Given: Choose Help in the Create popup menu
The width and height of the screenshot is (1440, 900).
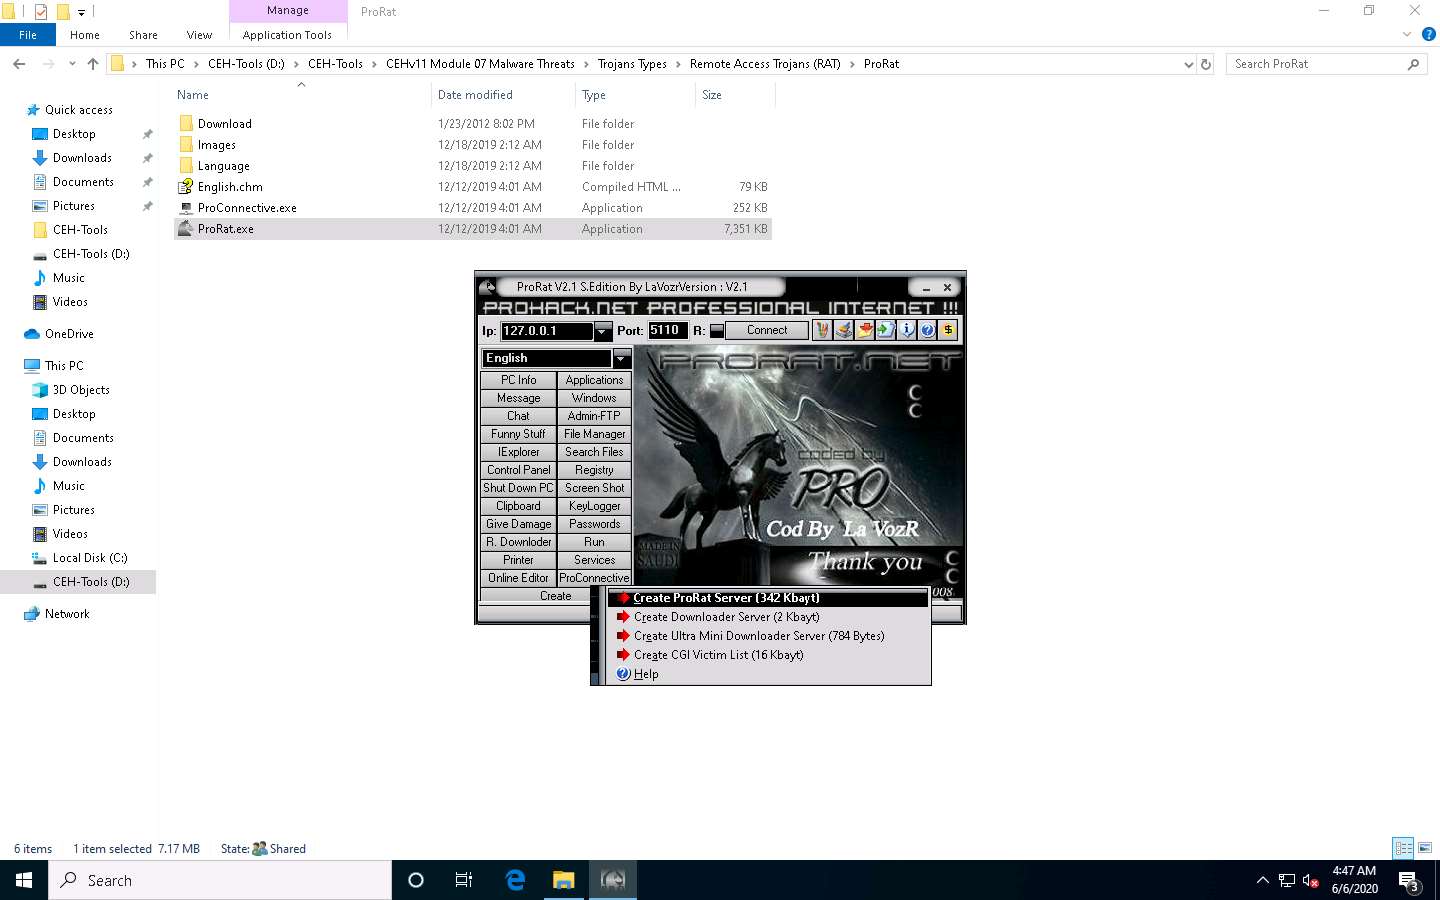Looking at the screenshot, I should pos(768,674).
